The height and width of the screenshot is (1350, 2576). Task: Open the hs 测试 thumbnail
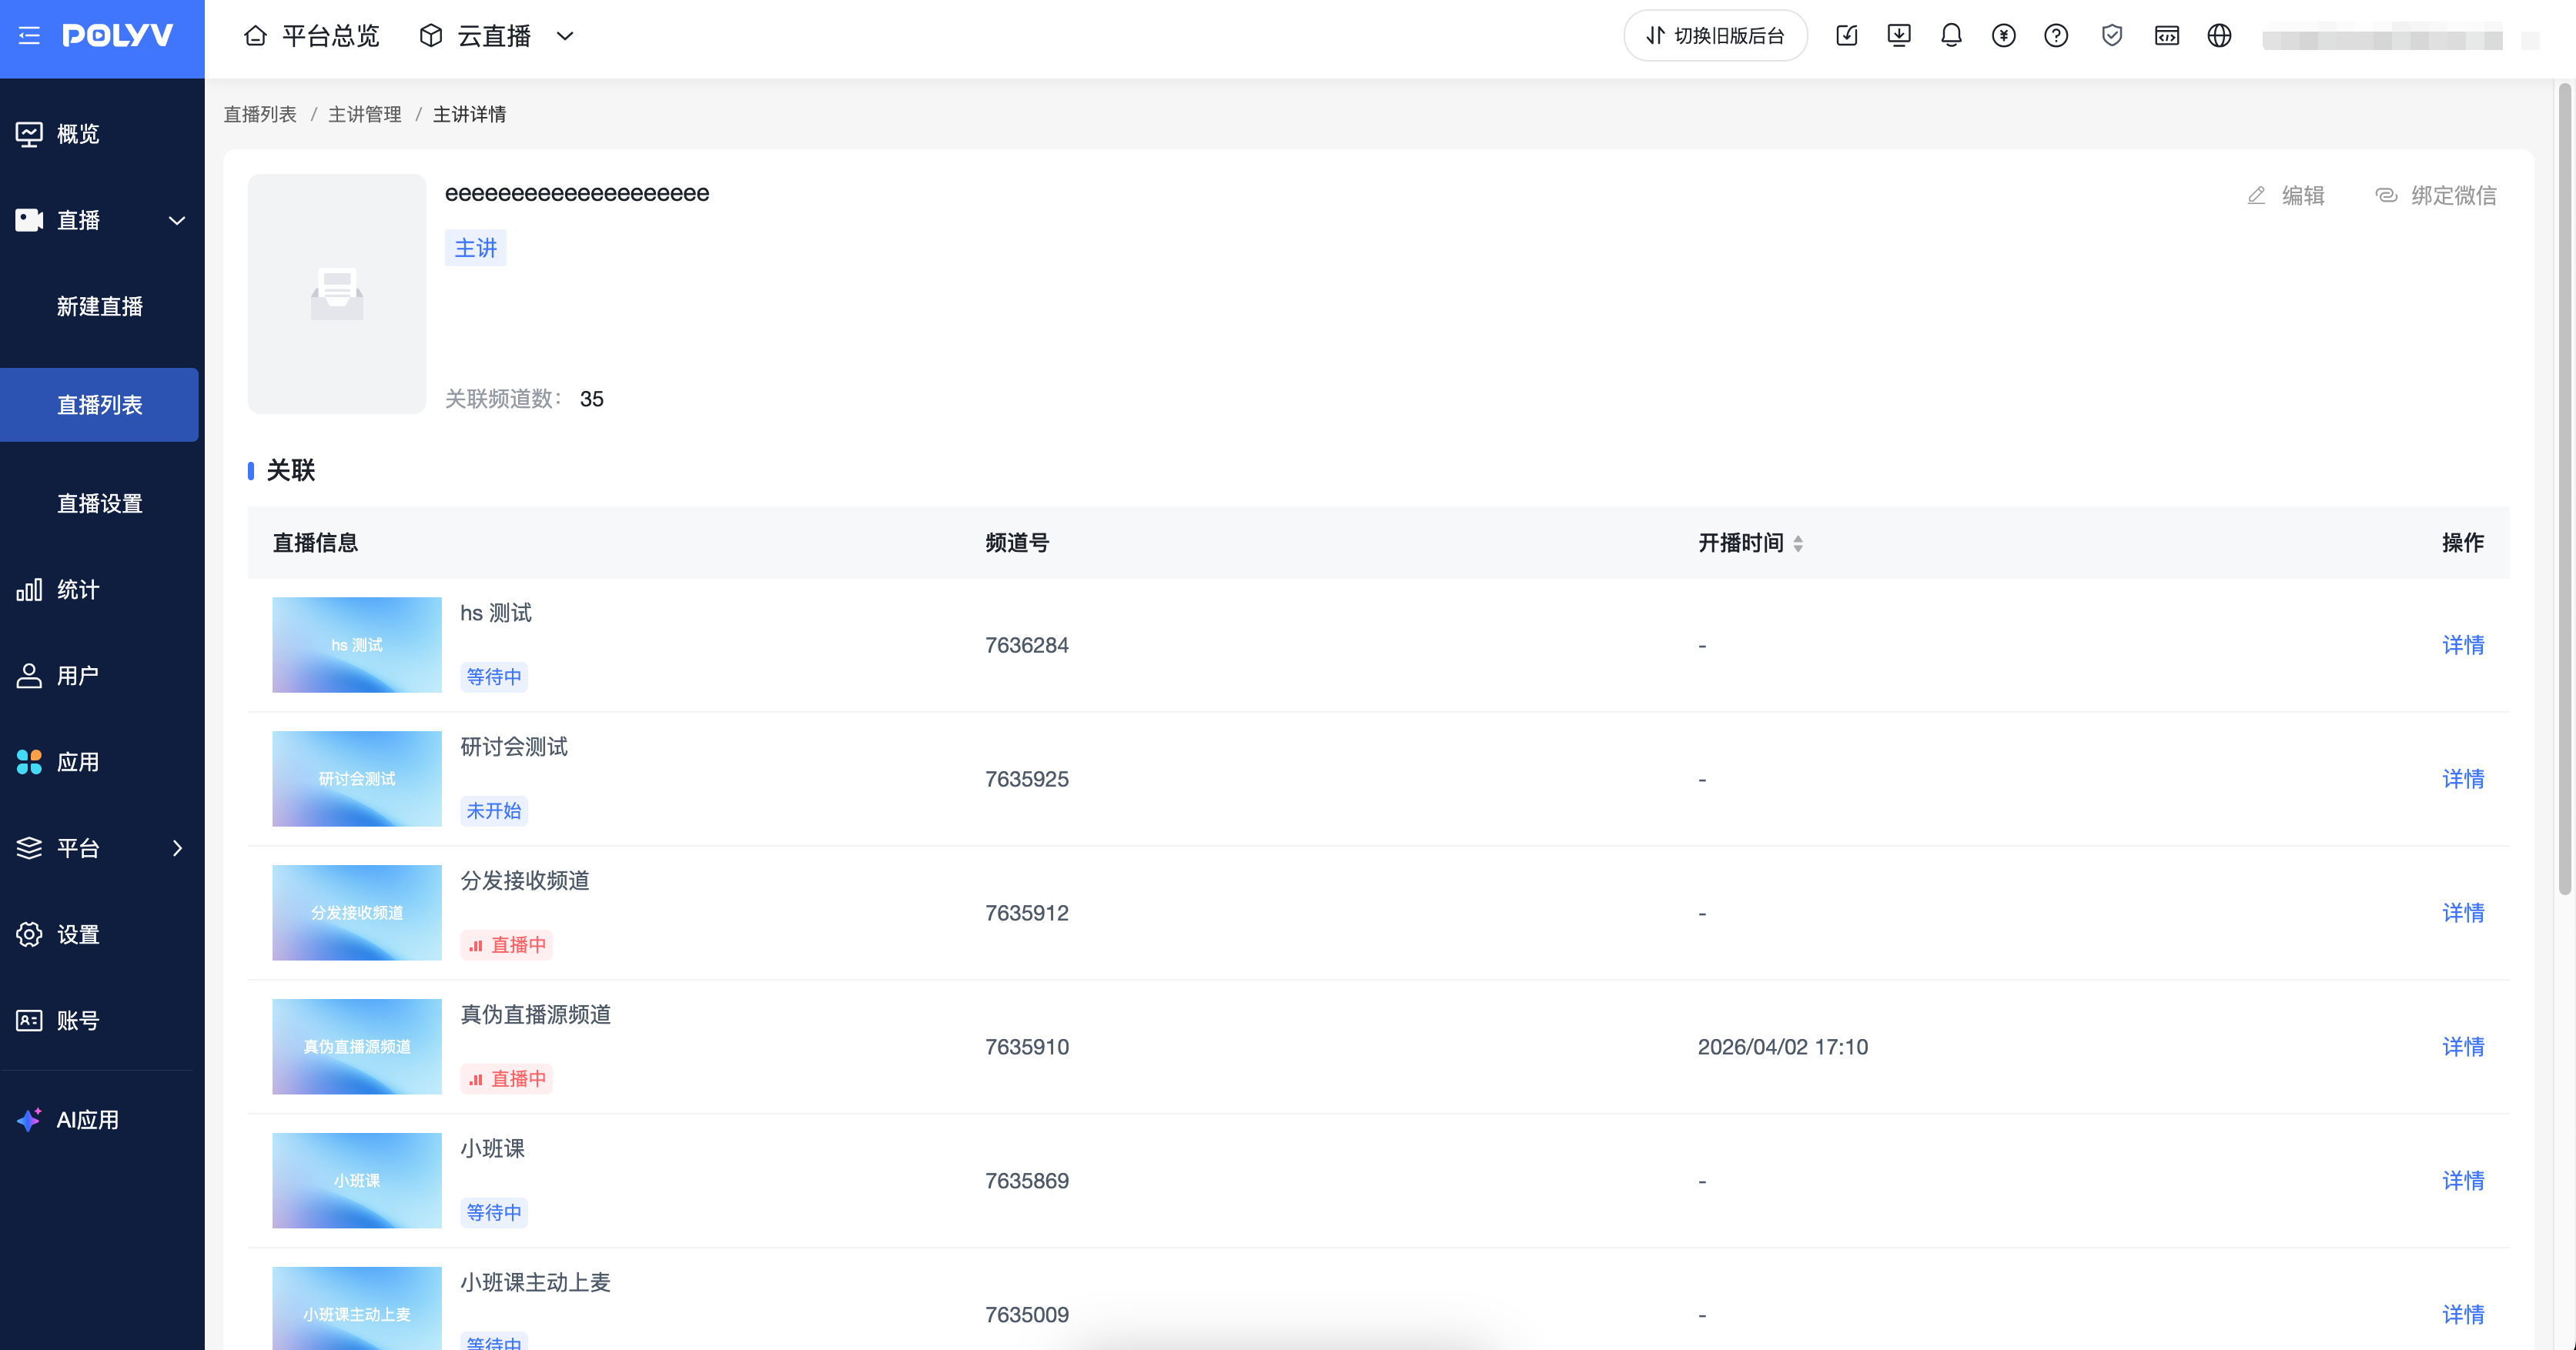pos(357,645)
